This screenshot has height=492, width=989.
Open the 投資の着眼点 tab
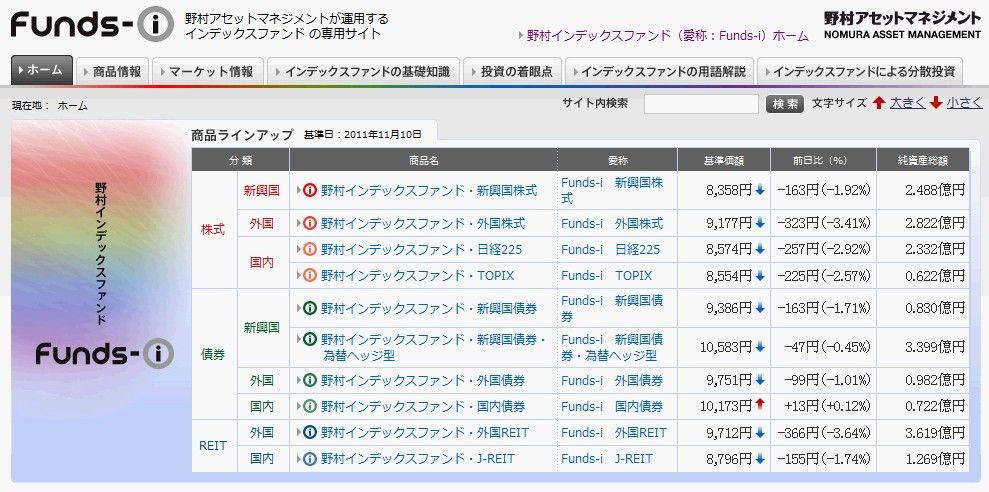point(512,71)
